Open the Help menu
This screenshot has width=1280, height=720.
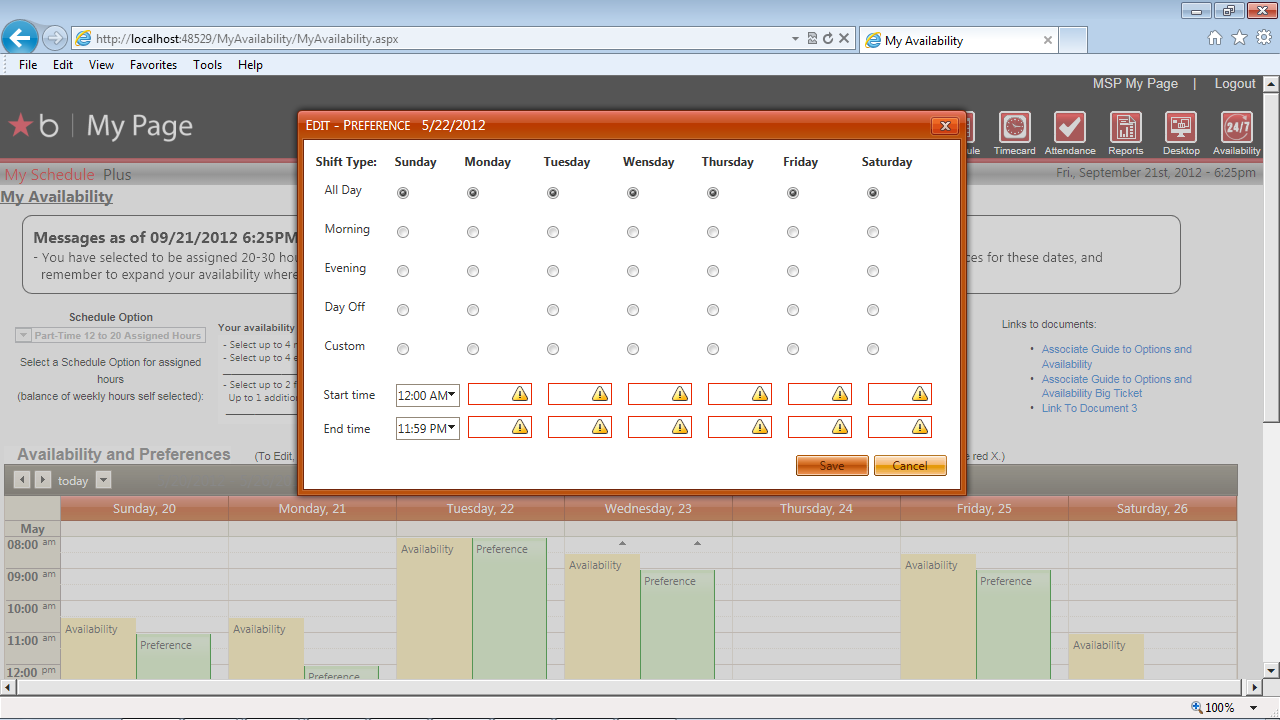point(250,65)
